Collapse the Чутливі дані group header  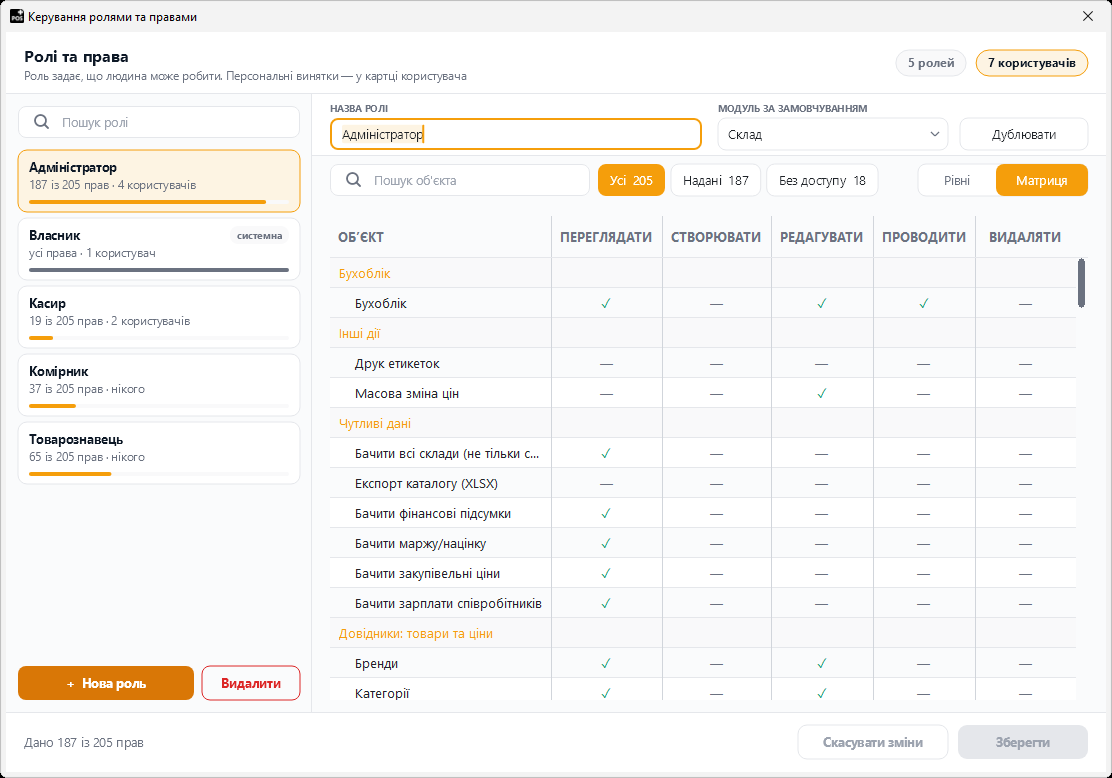point(374,423)
